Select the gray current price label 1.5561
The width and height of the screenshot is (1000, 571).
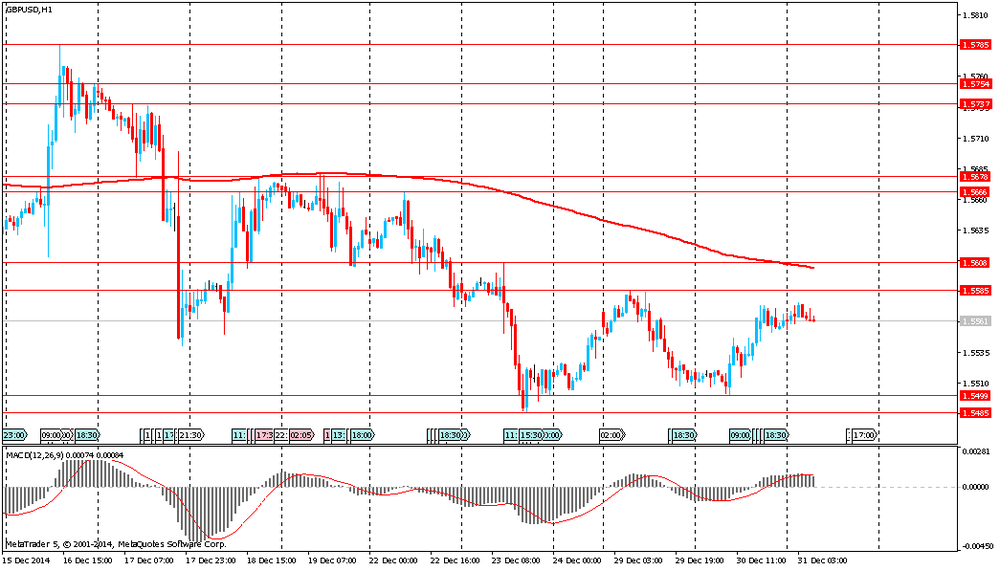click(975, 321)
